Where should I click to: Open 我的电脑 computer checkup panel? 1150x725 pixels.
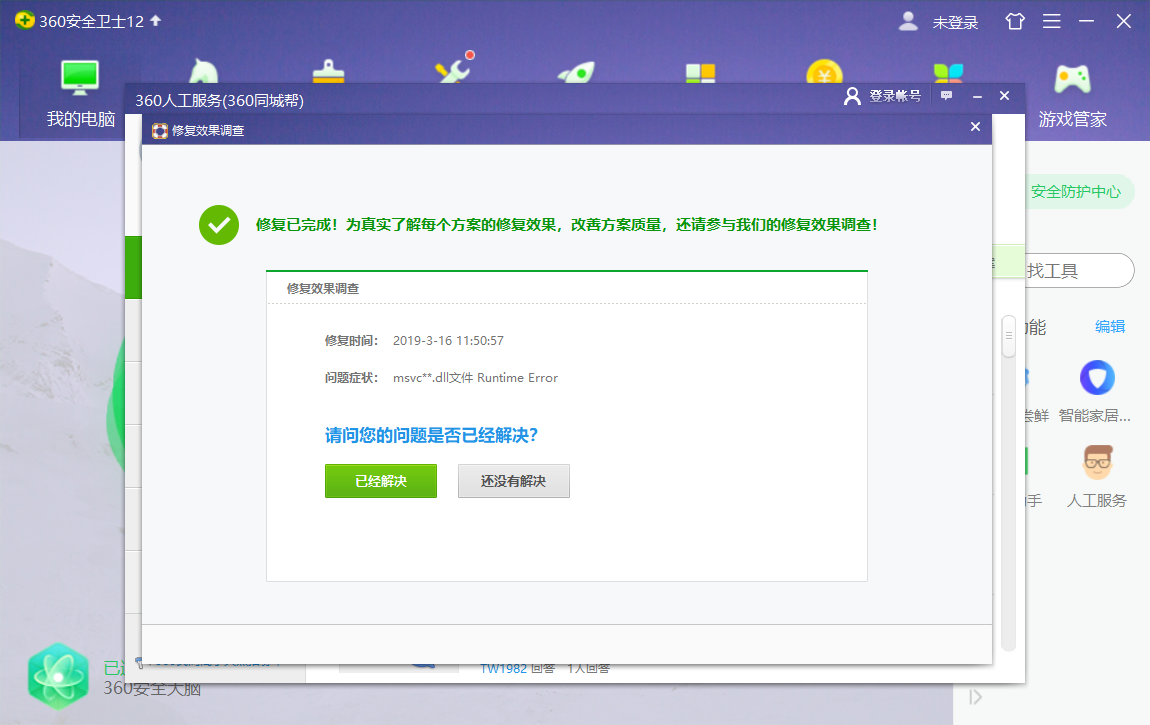79,78
